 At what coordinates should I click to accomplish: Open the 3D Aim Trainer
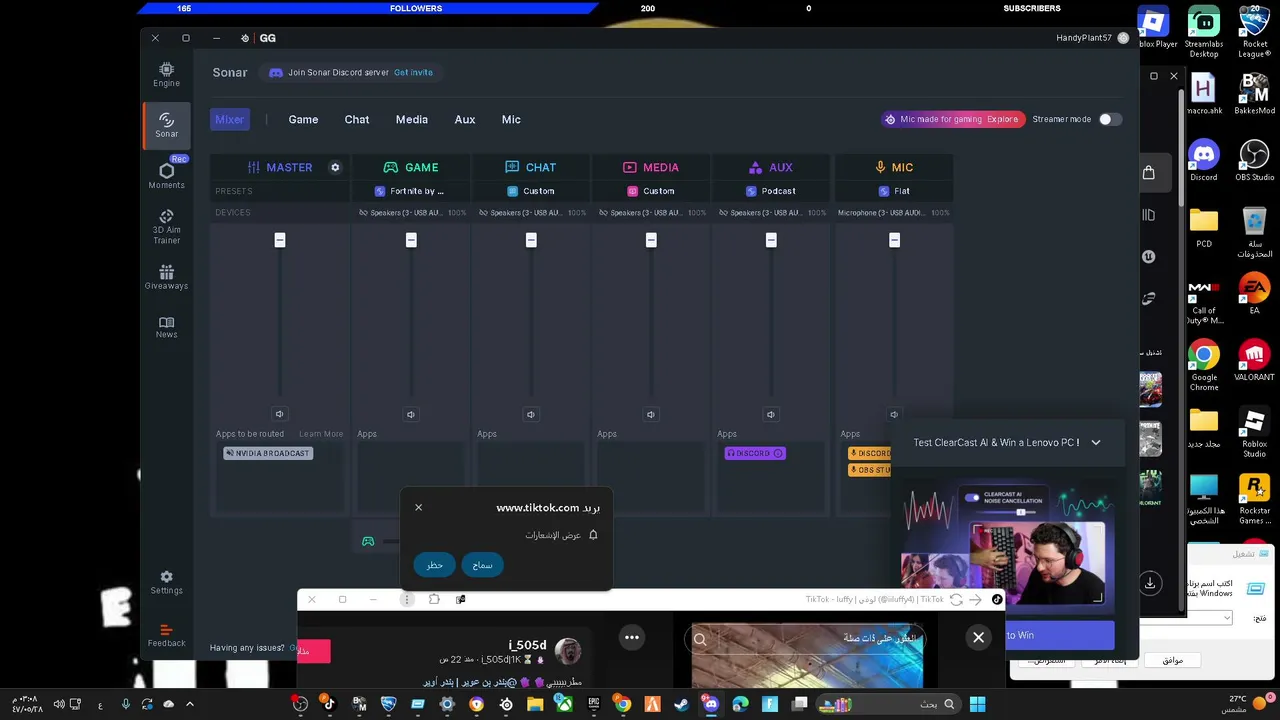[166, 227]
